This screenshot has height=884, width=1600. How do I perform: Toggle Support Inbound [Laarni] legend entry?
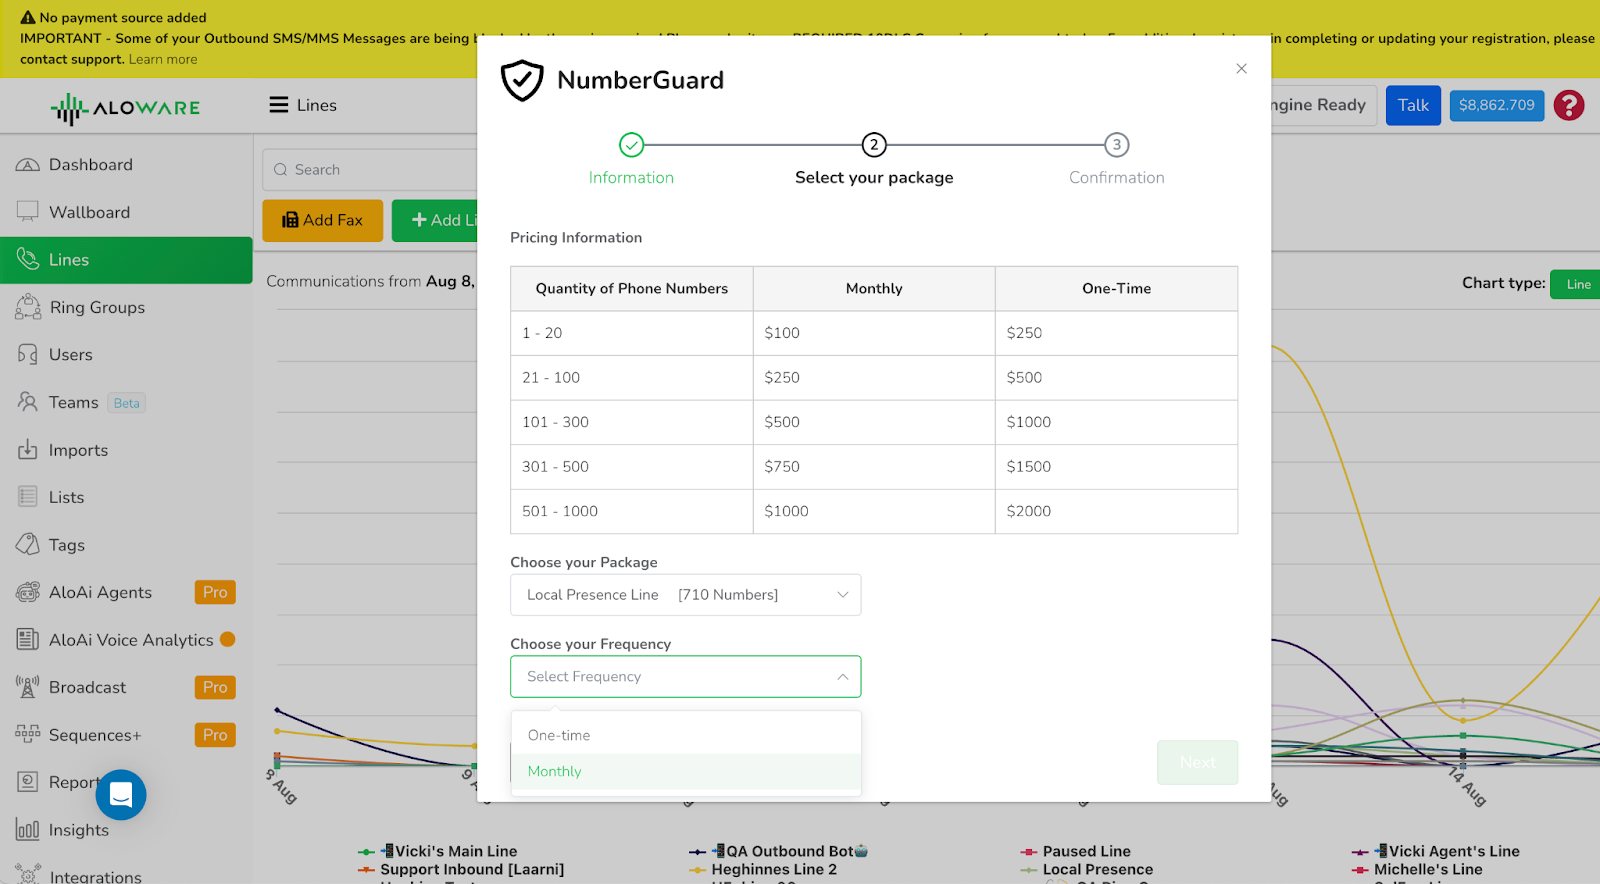[461, 869]
